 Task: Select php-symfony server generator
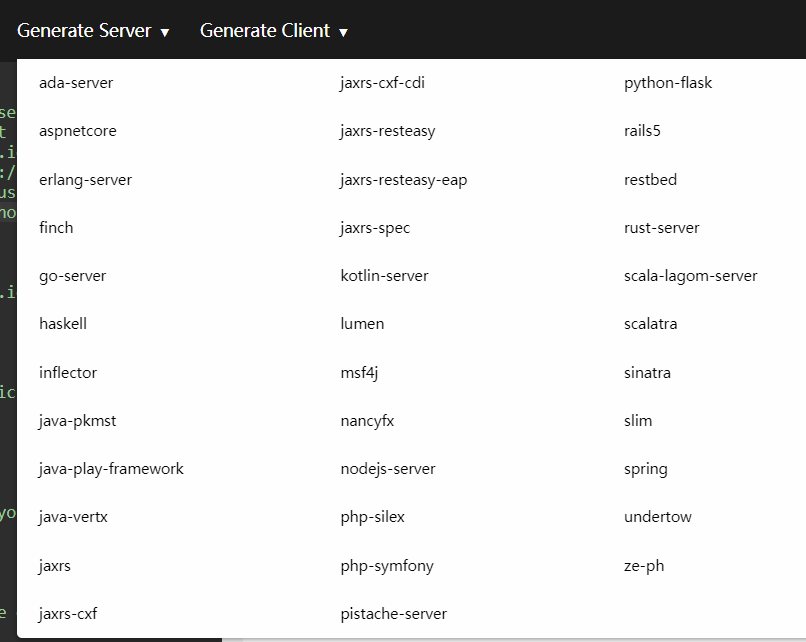point(387,566)
